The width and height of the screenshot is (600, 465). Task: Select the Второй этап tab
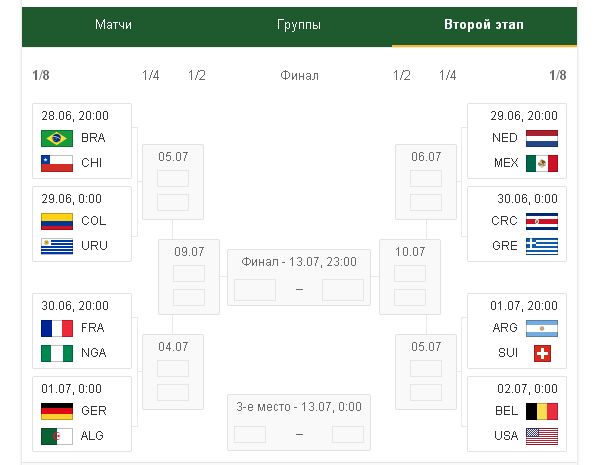484,24
